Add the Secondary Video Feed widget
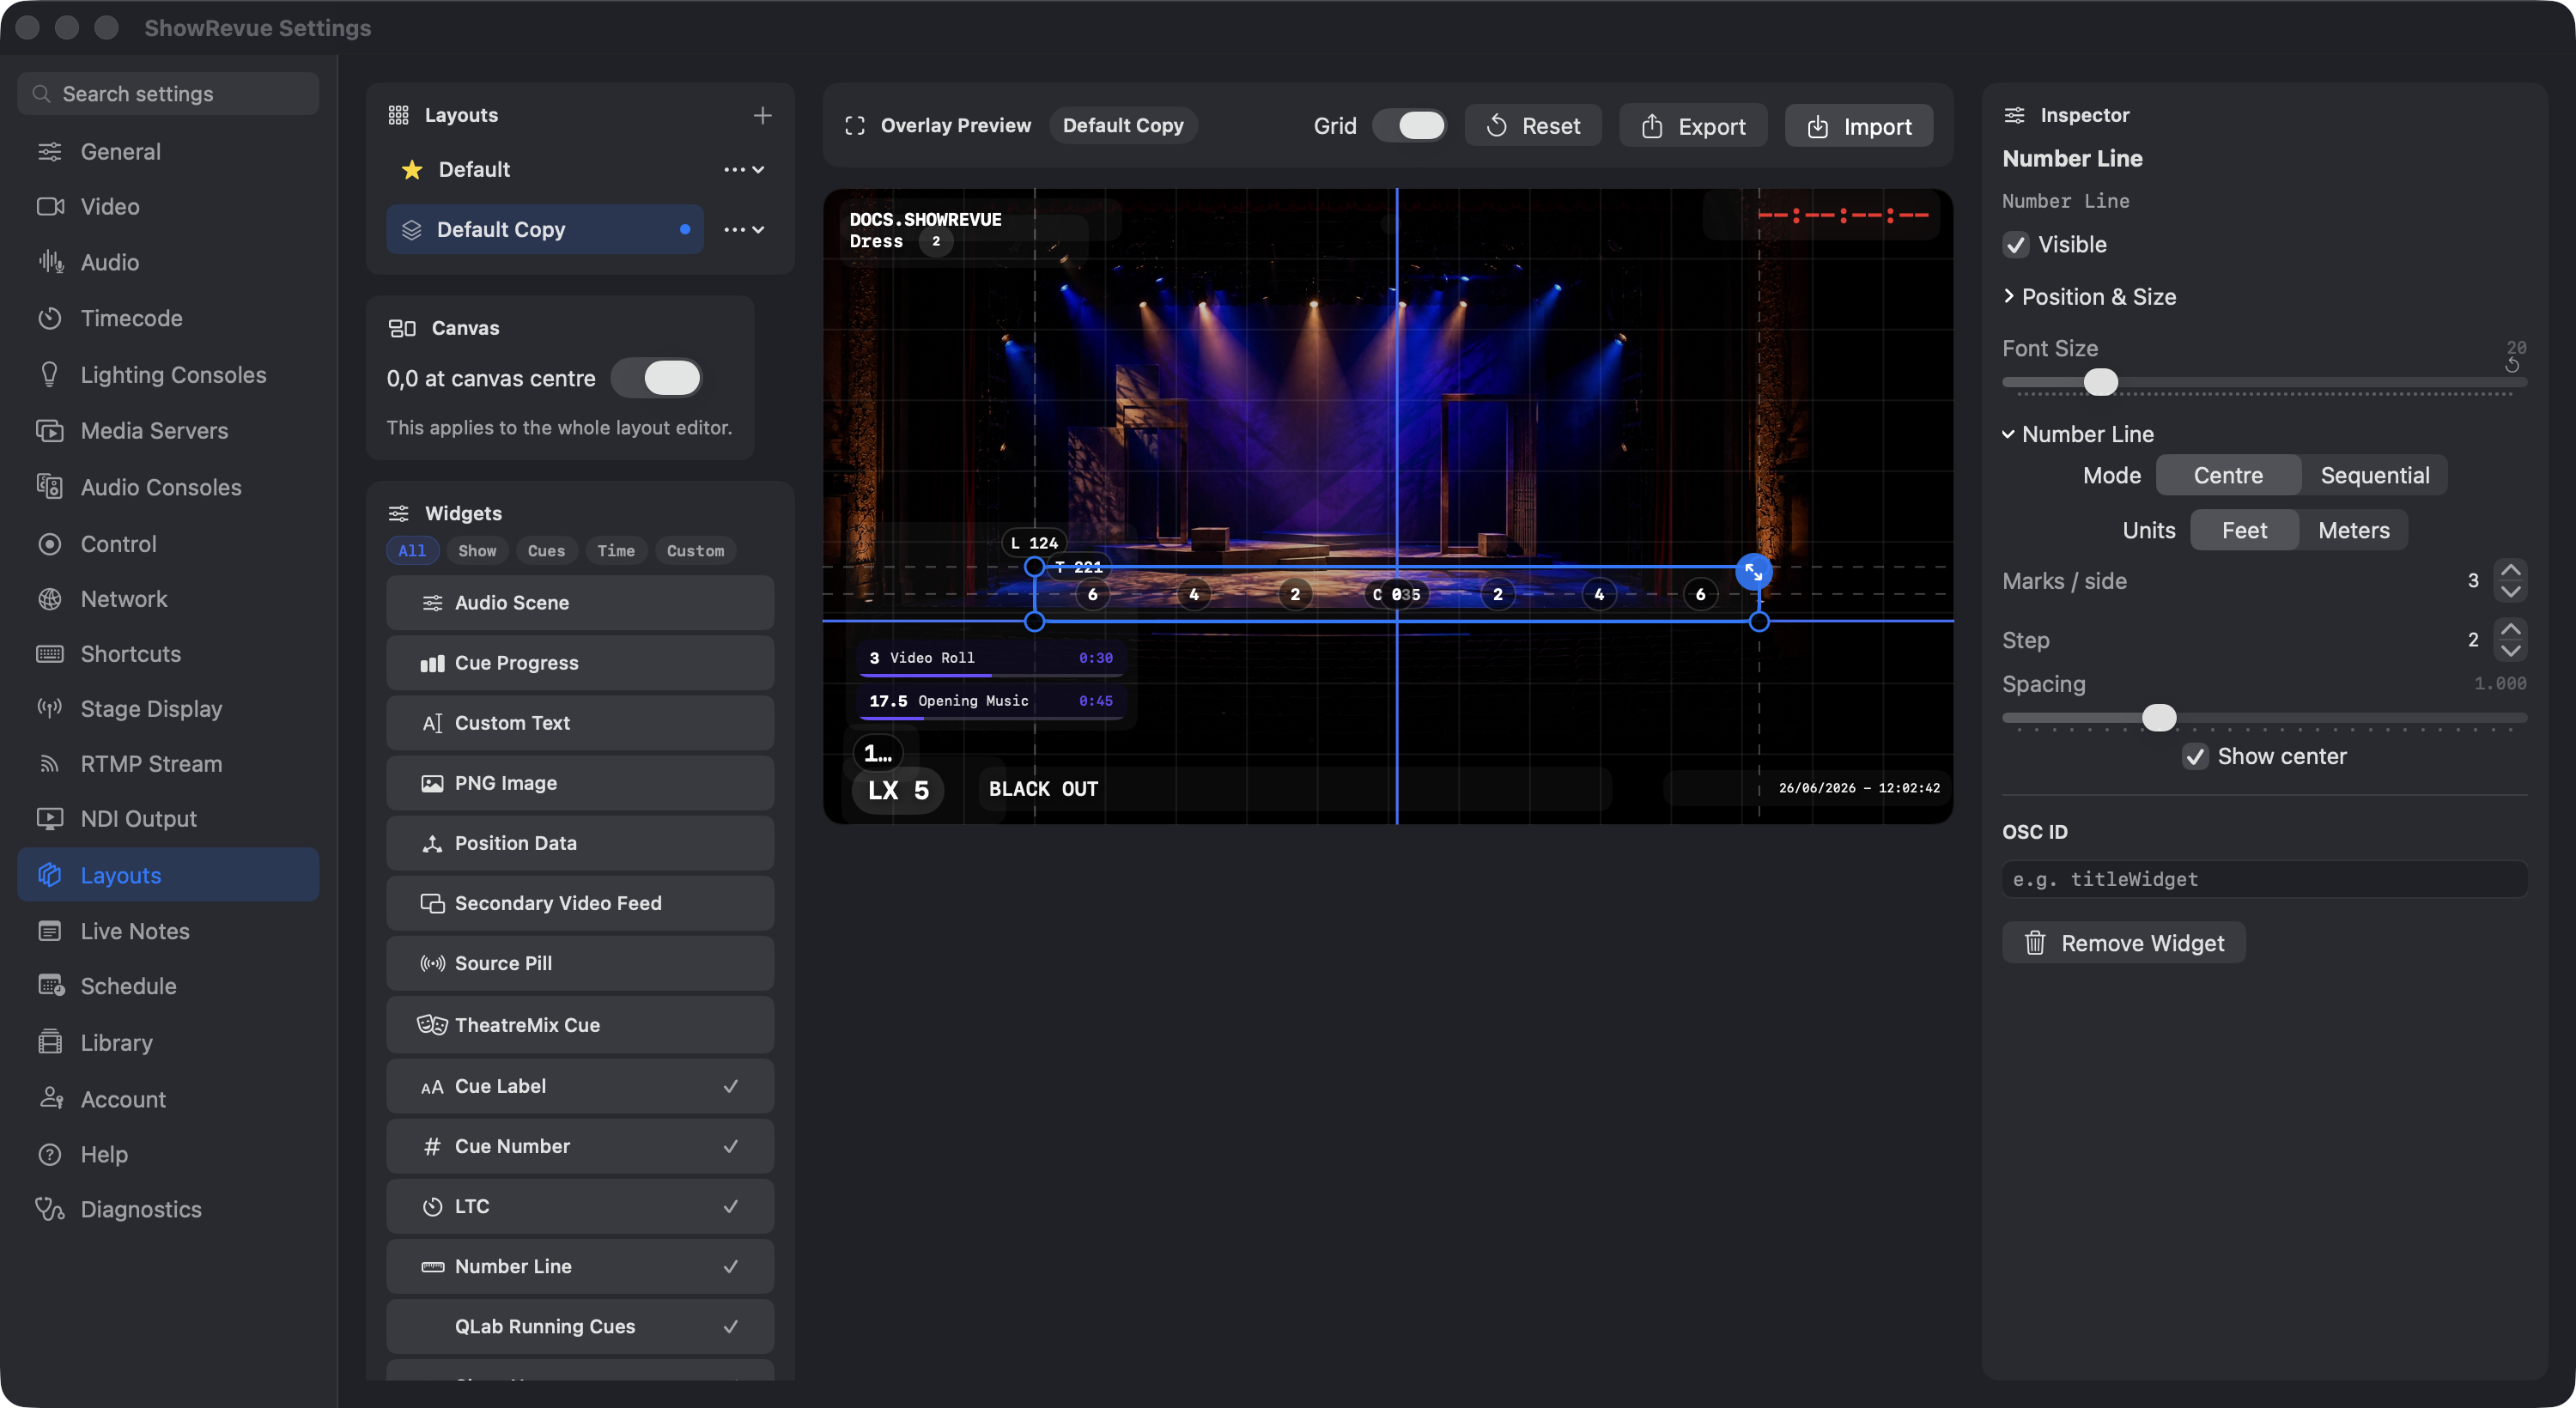The height and width of the screenshot is (1408, 2576). coord(580,903)
